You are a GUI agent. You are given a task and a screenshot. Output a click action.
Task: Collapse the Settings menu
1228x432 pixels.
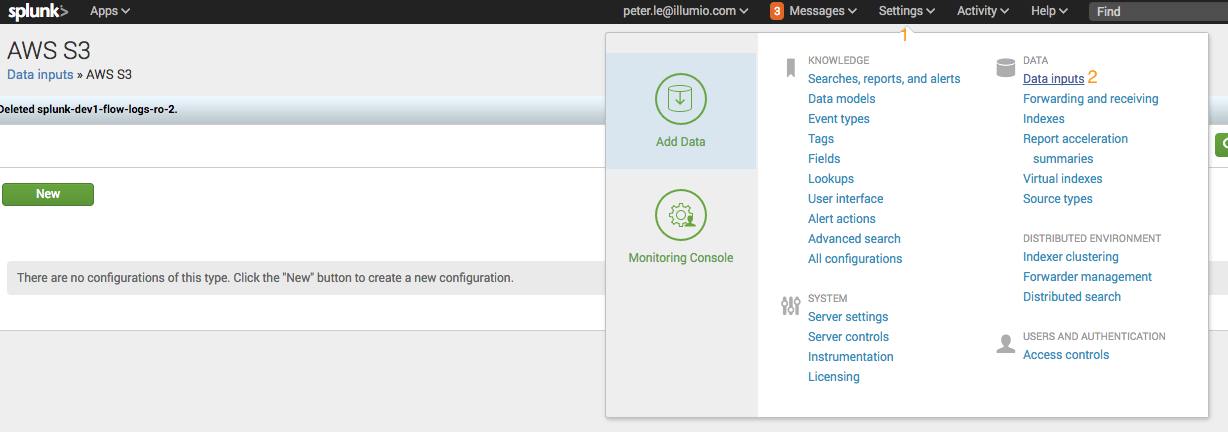[907, 11]
